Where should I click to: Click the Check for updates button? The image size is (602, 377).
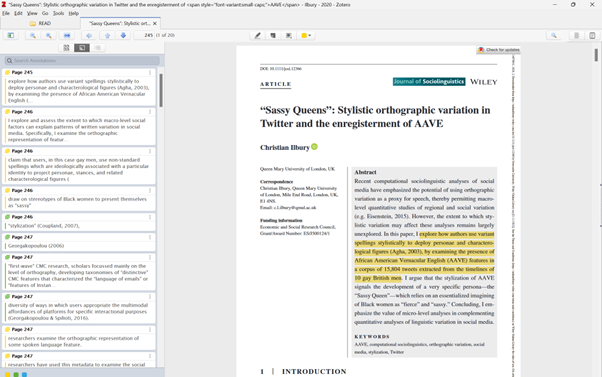pos(498,50)
